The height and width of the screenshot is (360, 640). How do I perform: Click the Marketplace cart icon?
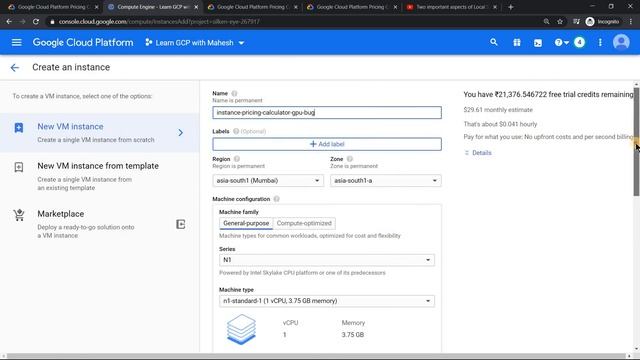point(19,215)
